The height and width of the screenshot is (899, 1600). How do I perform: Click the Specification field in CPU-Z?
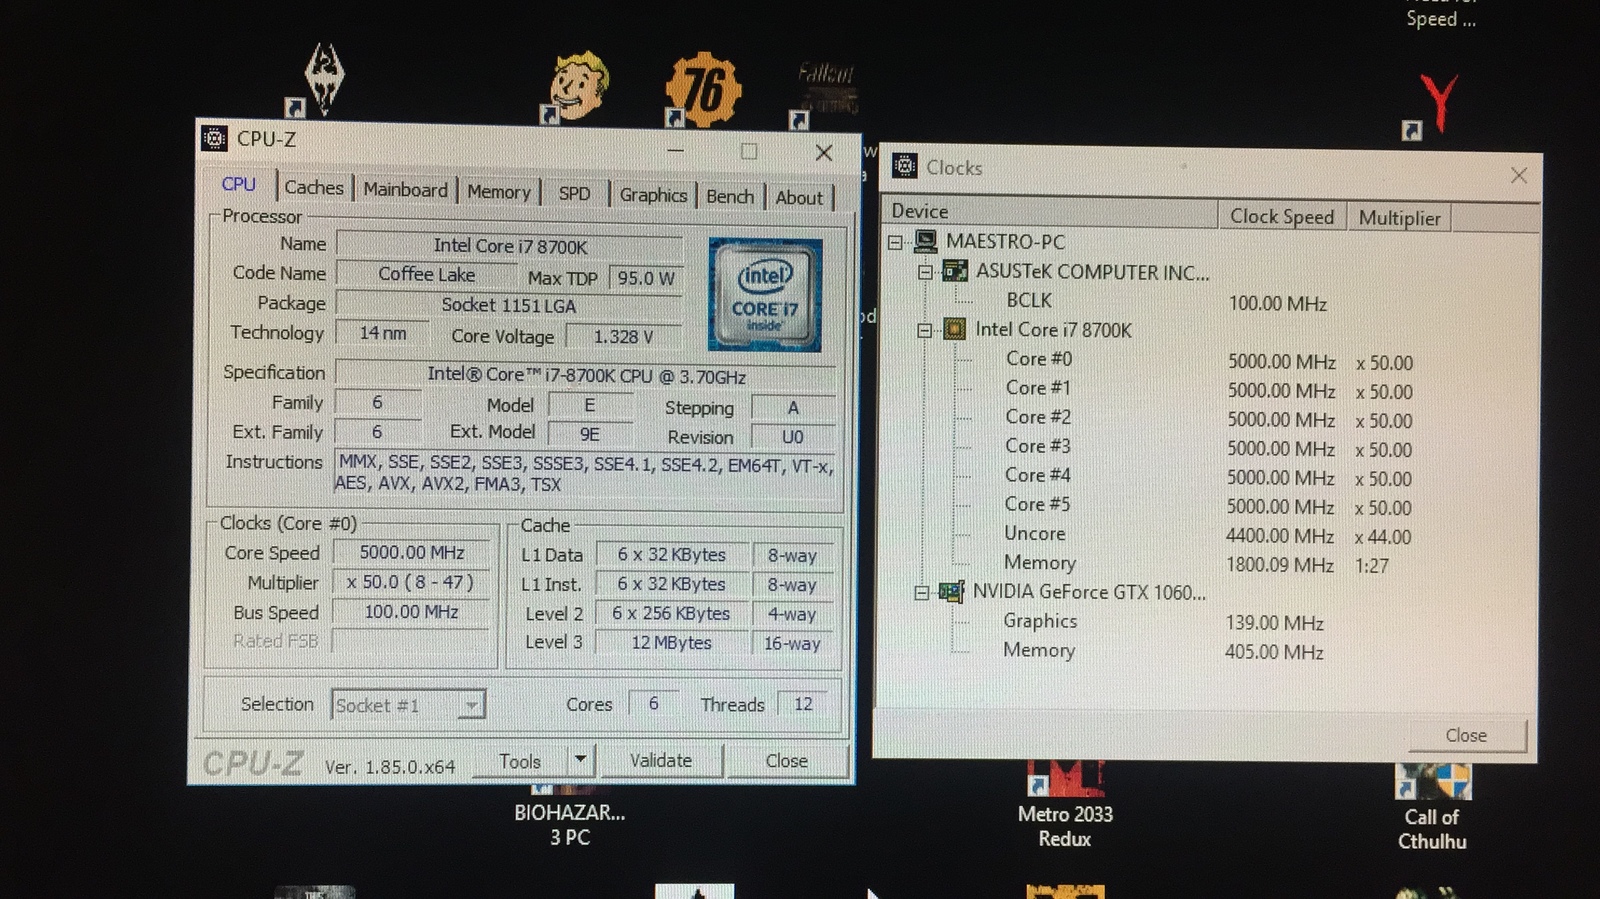(586, 375)
